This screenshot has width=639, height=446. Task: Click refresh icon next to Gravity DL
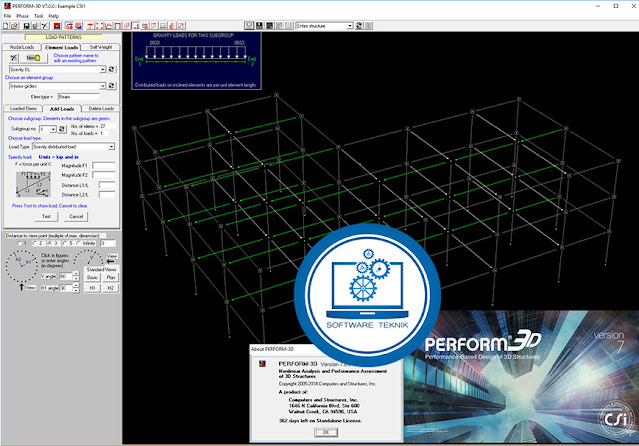click(x=112, y=70)
